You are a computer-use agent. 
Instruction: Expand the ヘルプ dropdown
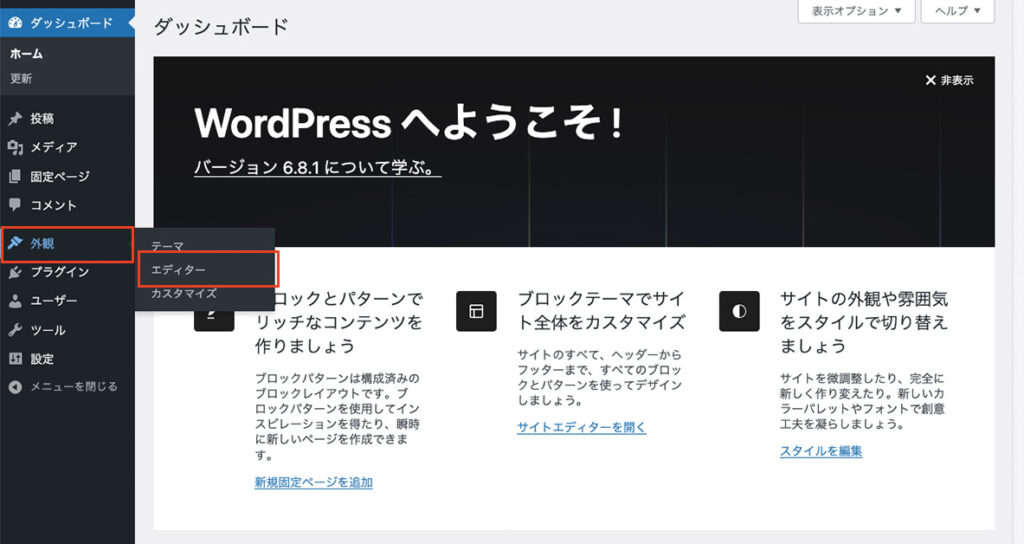coord(957,11)
